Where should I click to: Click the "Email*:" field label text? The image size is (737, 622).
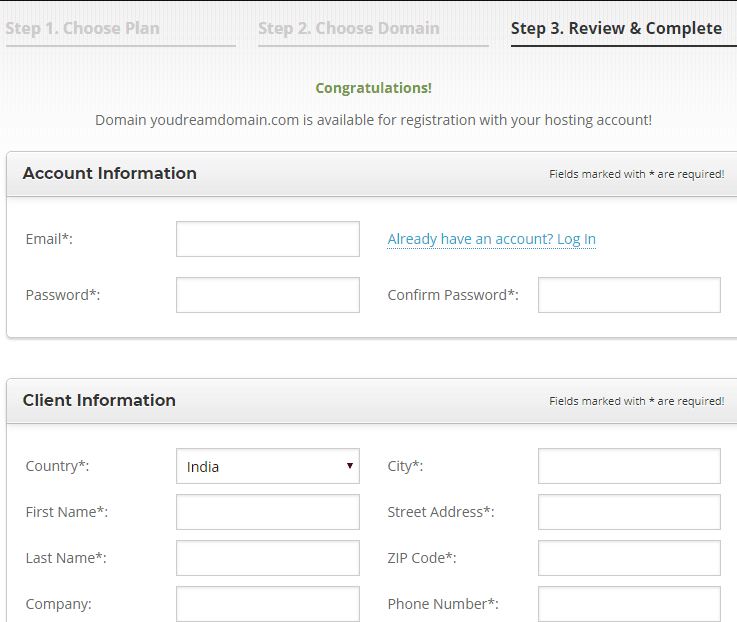pos(49,239)
